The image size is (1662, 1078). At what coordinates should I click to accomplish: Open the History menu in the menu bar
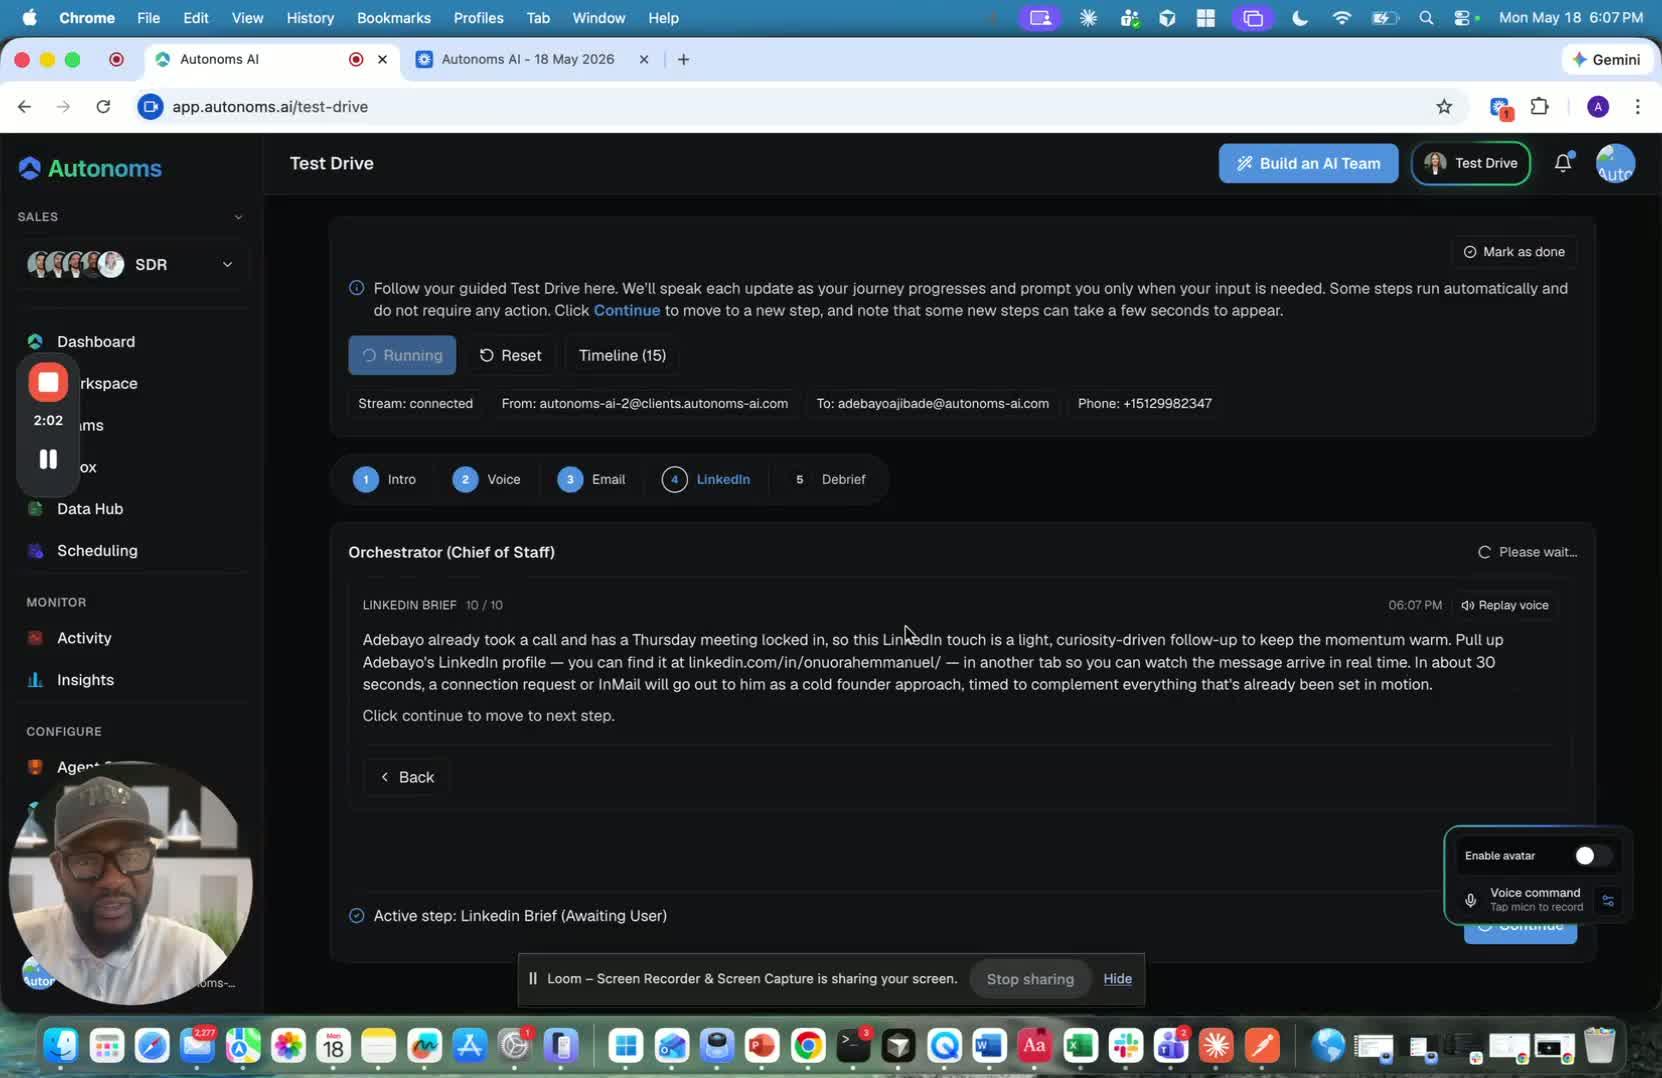click(310, 18)
